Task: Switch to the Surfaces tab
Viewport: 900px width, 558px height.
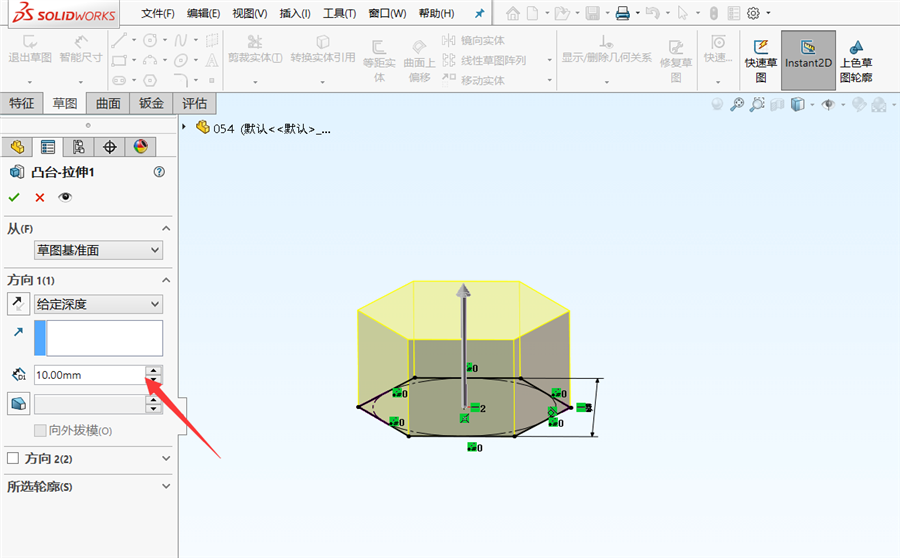Action: pyautogui.click(x=108, y=103)
